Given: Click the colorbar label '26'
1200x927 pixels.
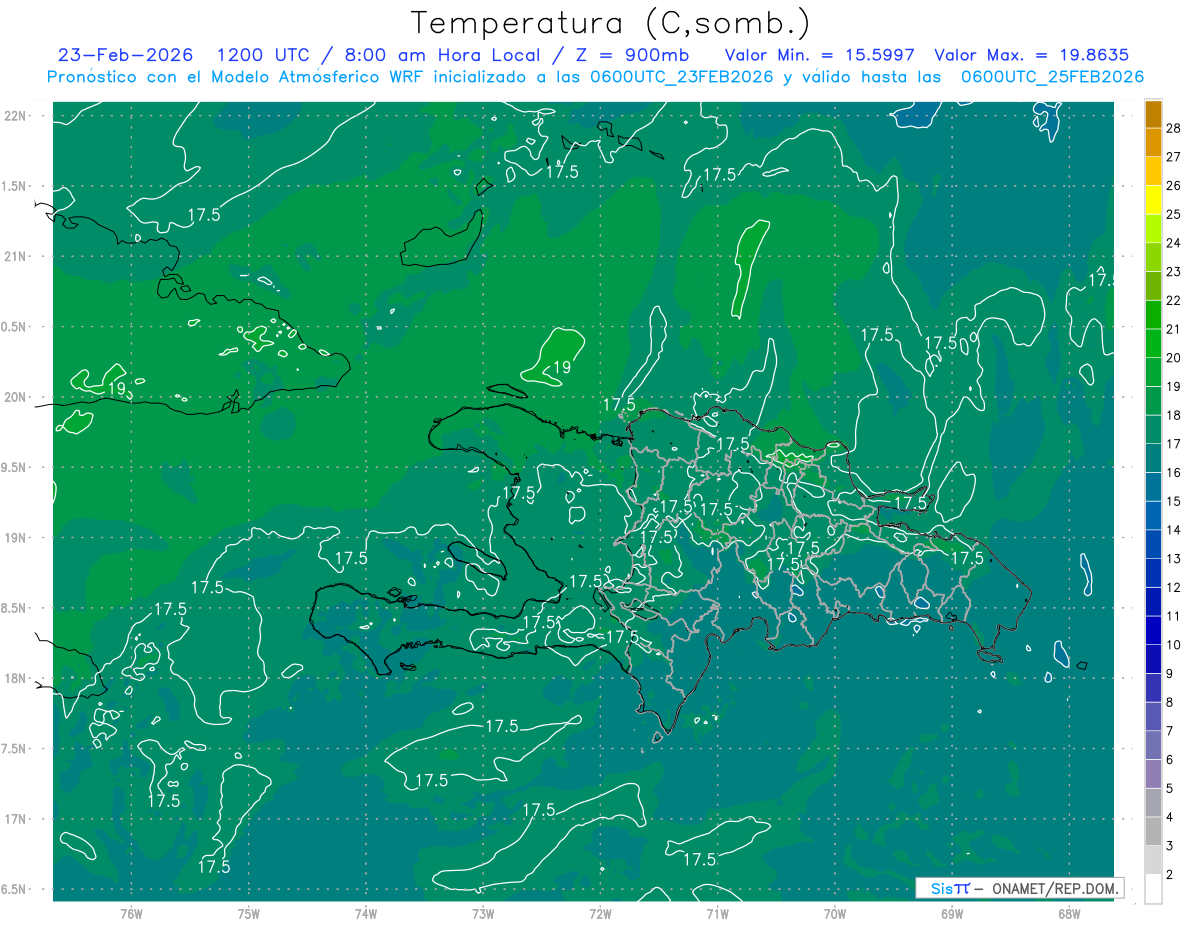Looking at the screenshot, I should [x=1173, y=186].
